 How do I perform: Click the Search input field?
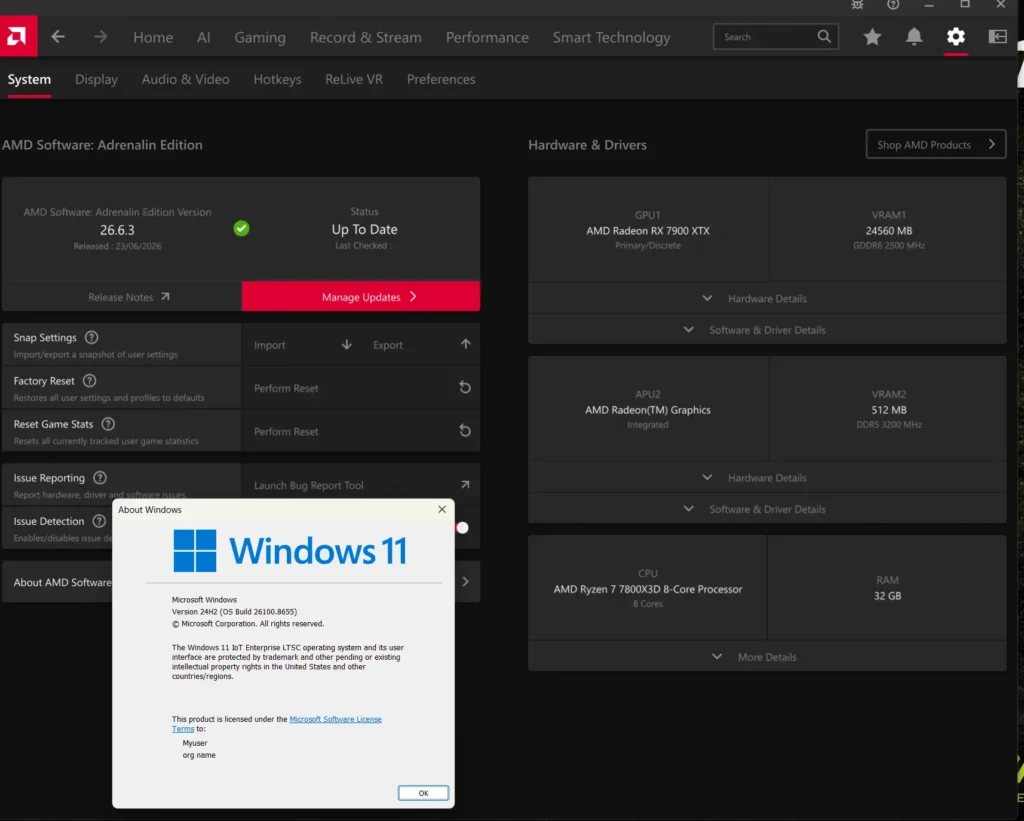pyautogui.click(x=775, y=37)
